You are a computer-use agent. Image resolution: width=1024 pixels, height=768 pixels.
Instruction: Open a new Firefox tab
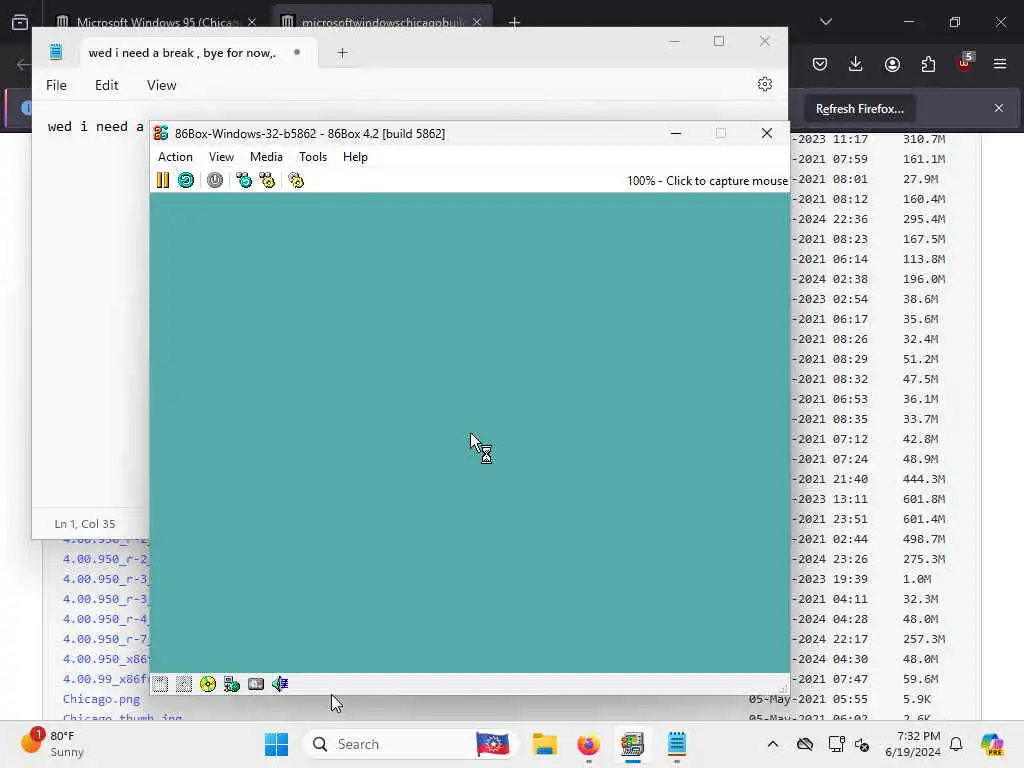point(514,22)
